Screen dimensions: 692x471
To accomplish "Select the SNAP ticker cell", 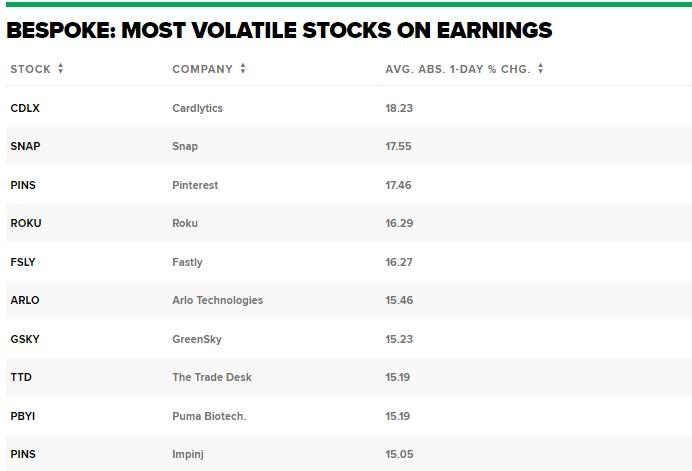I will point(25,146).
